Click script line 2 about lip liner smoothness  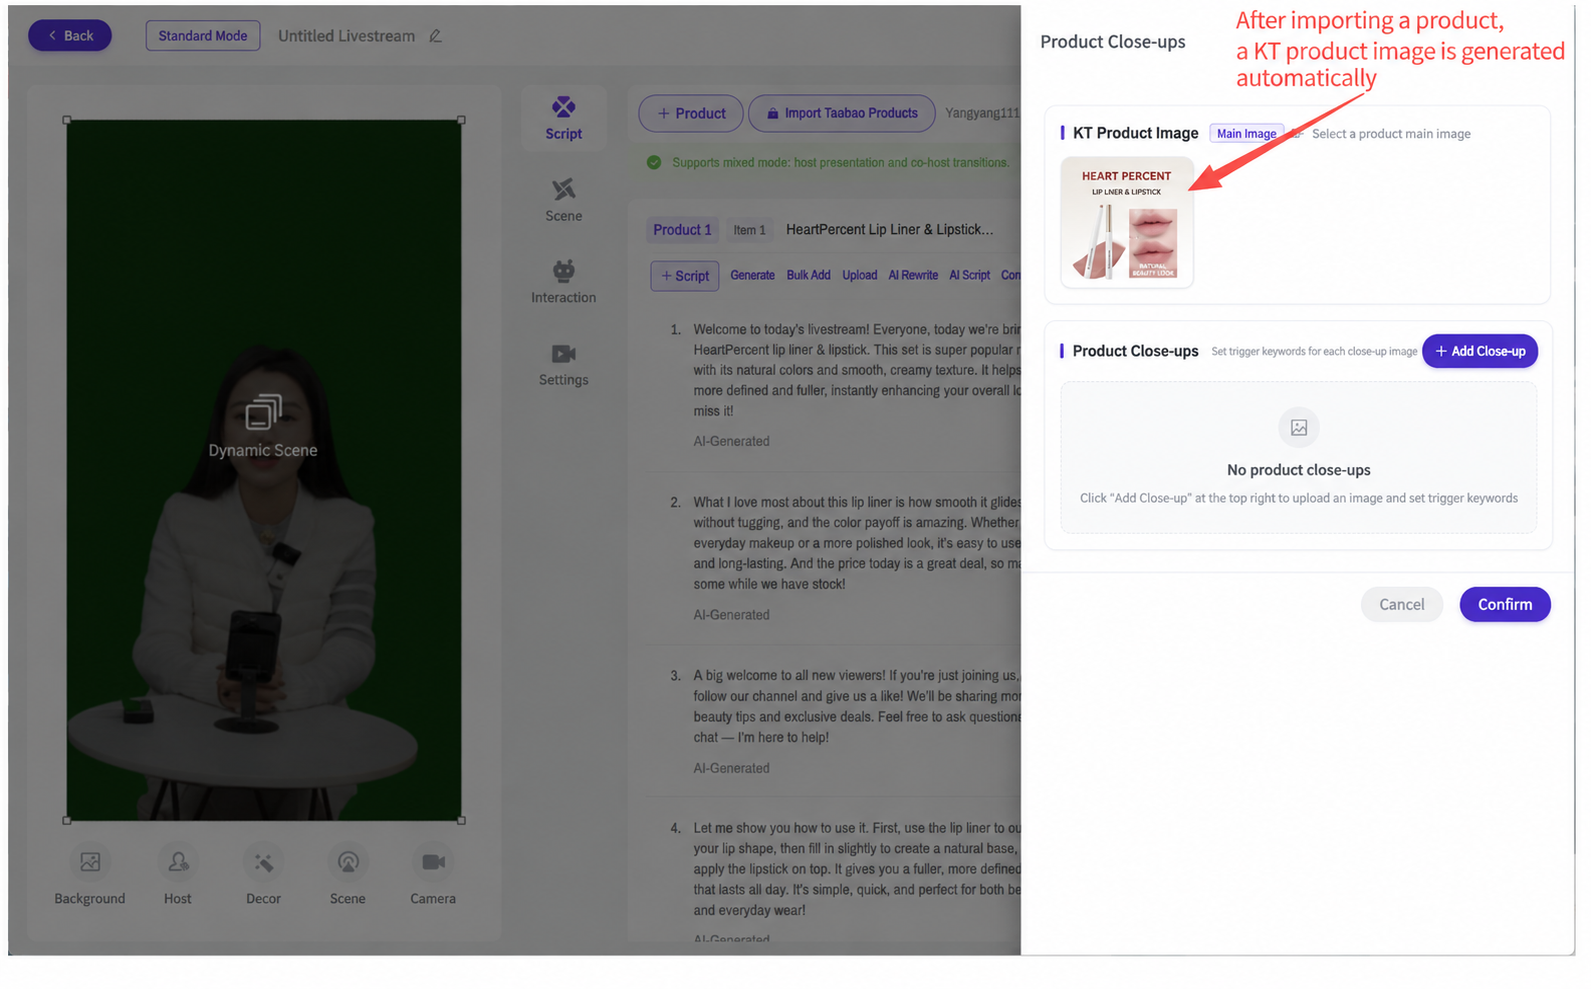857,543
